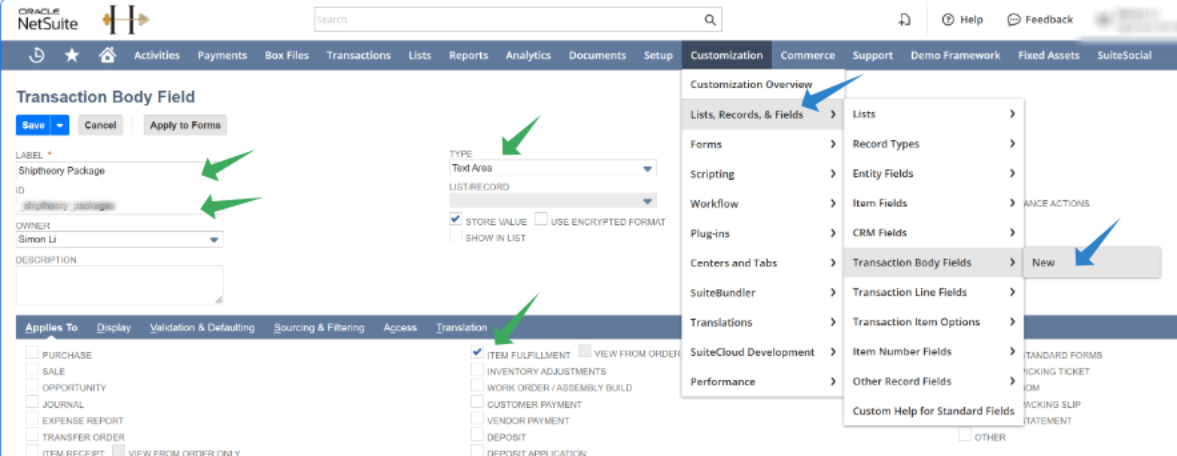The width and height of the screenshot is (1177, 456).
Task: Switch to the Display tab
Action: pos(114,328)
